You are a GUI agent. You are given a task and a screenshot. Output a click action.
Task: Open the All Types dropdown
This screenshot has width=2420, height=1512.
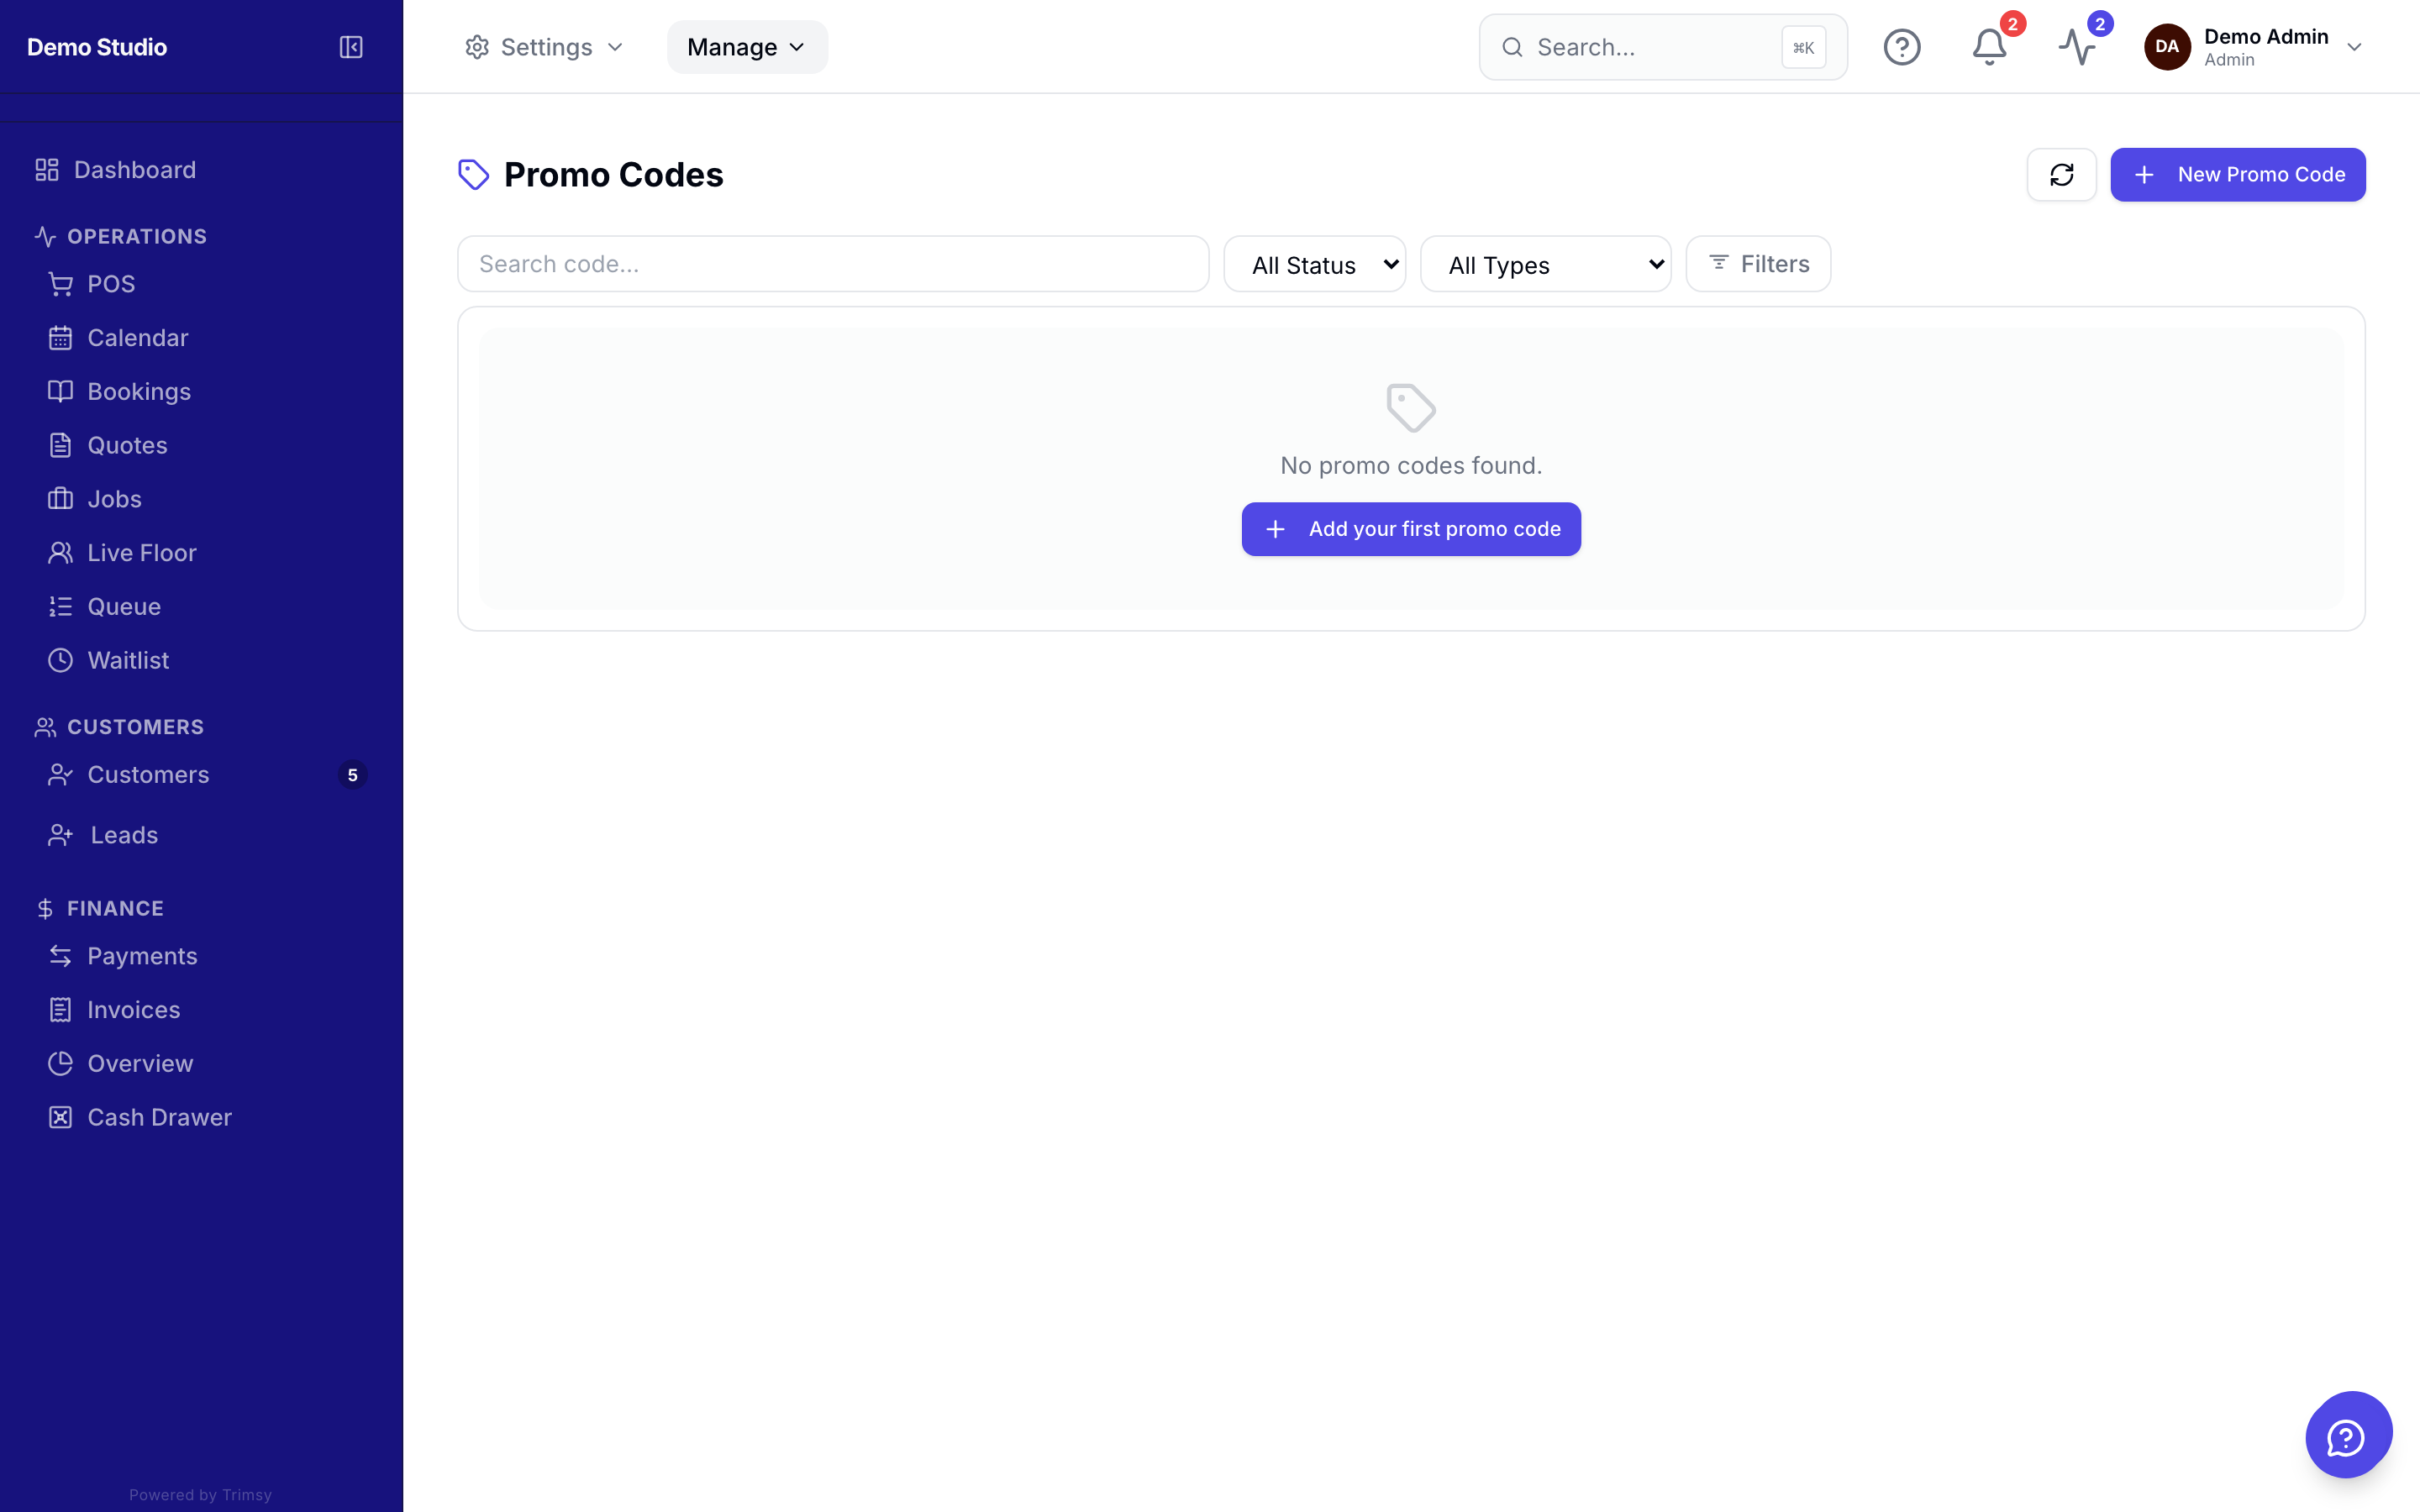1545,264
